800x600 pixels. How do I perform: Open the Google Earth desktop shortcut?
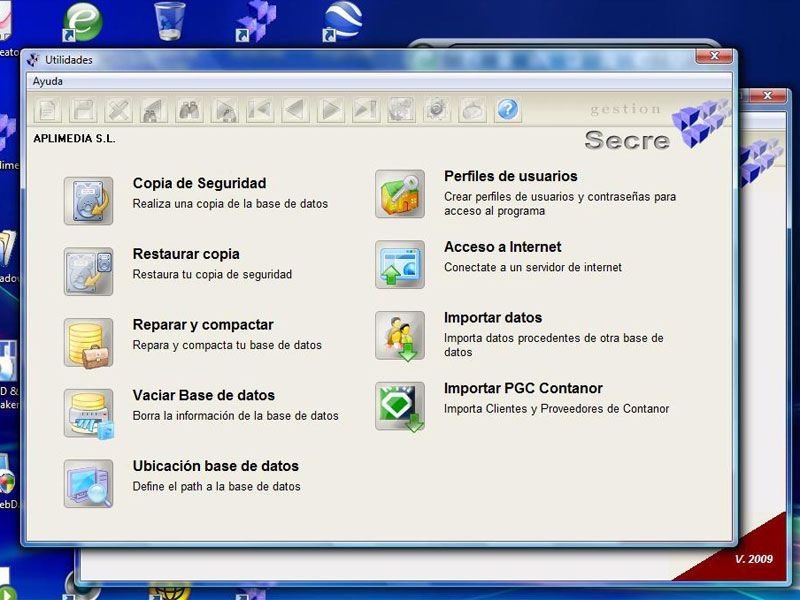coord(342,20)
